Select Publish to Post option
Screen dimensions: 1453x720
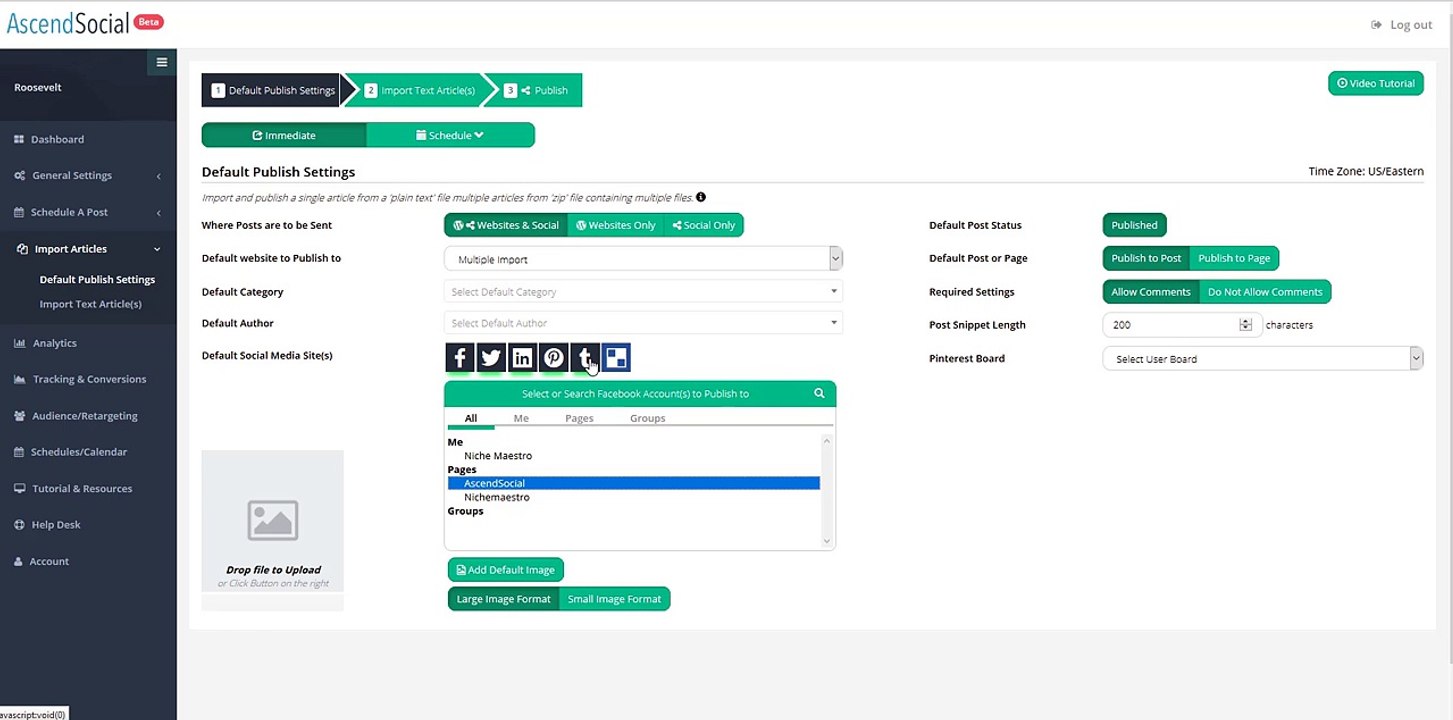(x=1146, y=258)
